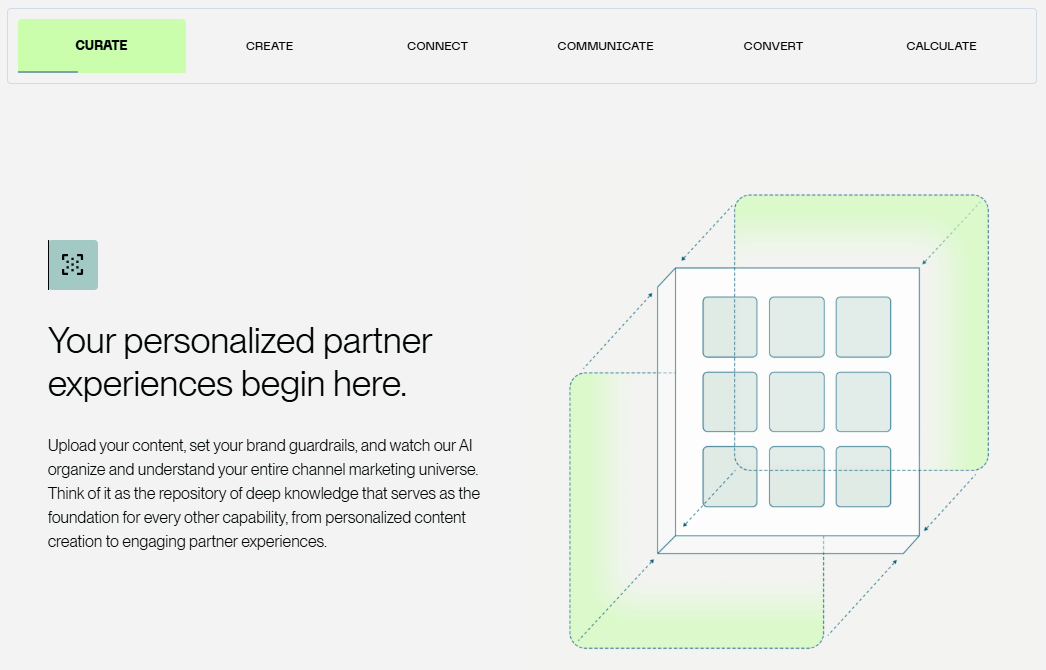Go to the COMMUNICATE tab
Screen dimensions: 1046x670
(605, 46)
